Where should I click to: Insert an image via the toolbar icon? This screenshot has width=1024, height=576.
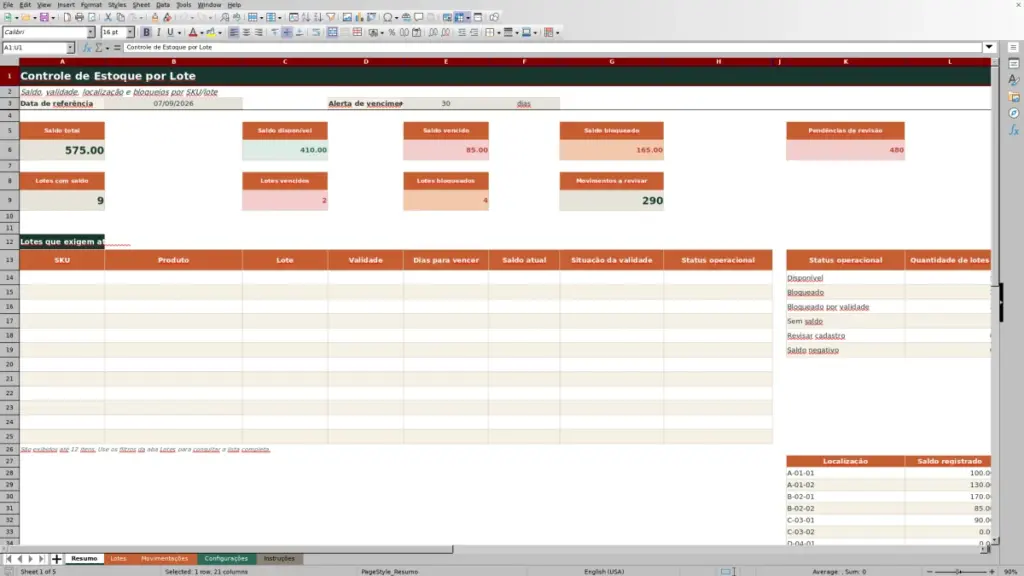coord(347,18)
